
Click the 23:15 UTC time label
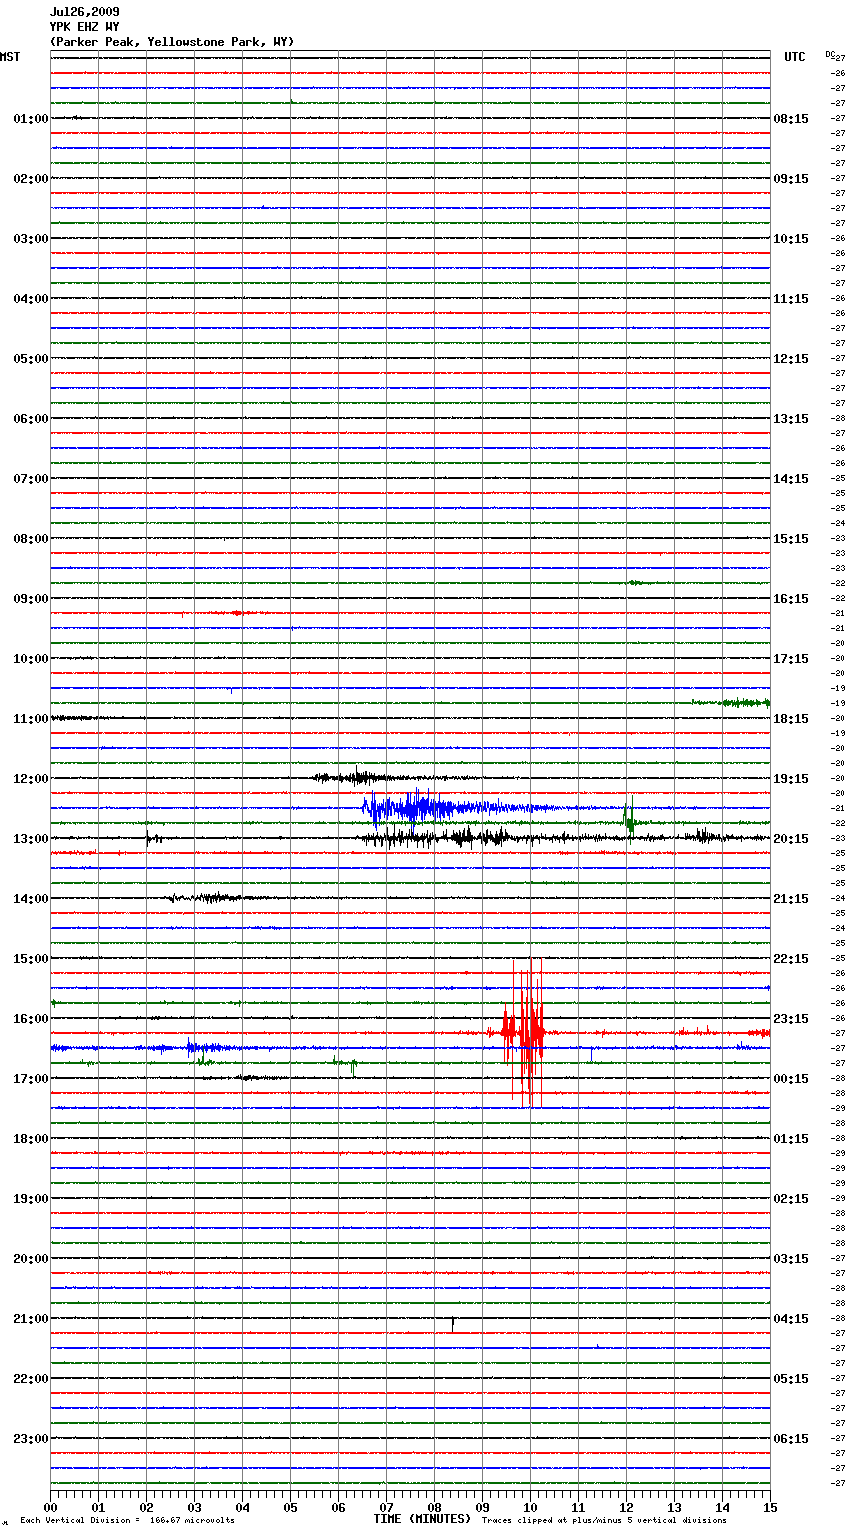(x=791, y=1019)
